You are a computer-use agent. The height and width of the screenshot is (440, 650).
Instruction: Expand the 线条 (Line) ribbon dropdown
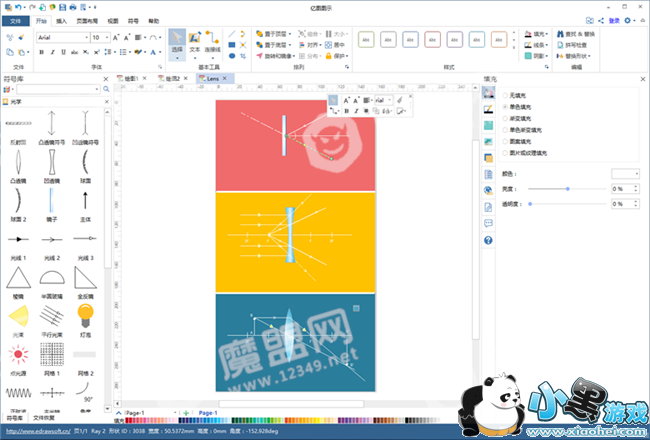click(547, 45)
